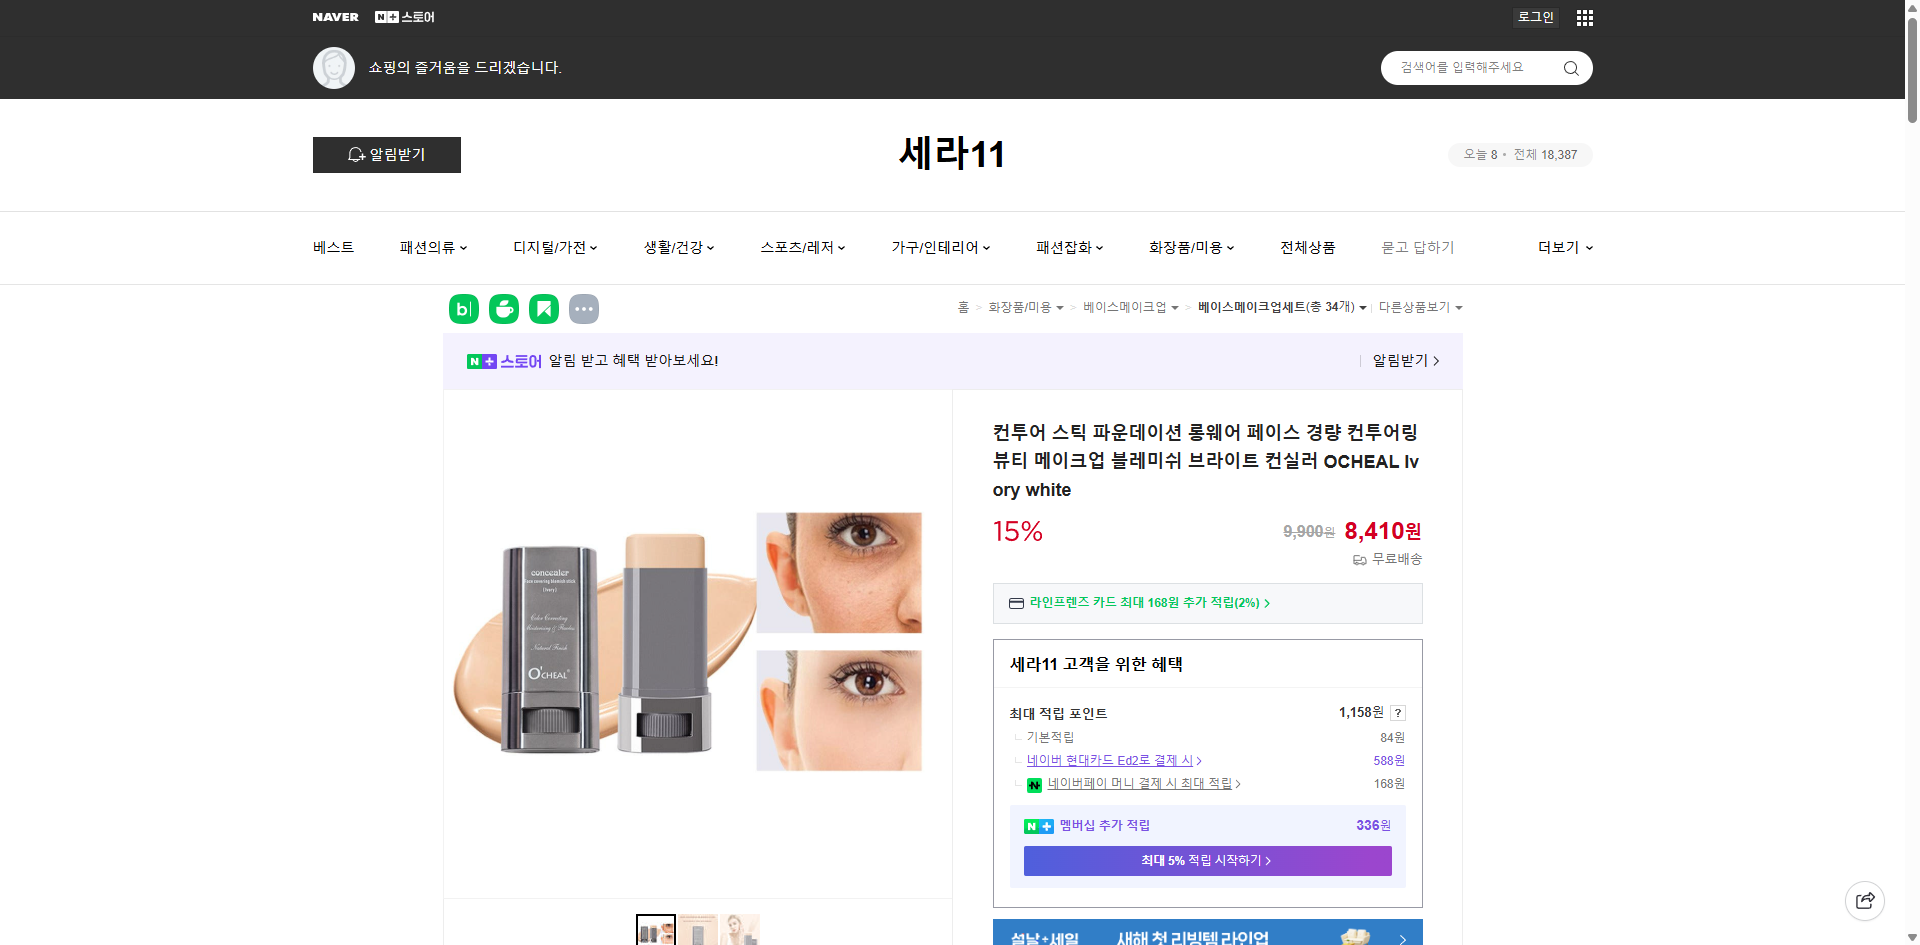Click the search magnifier icon
This screenshot has width=1920, height=945.
point(1569,67)
